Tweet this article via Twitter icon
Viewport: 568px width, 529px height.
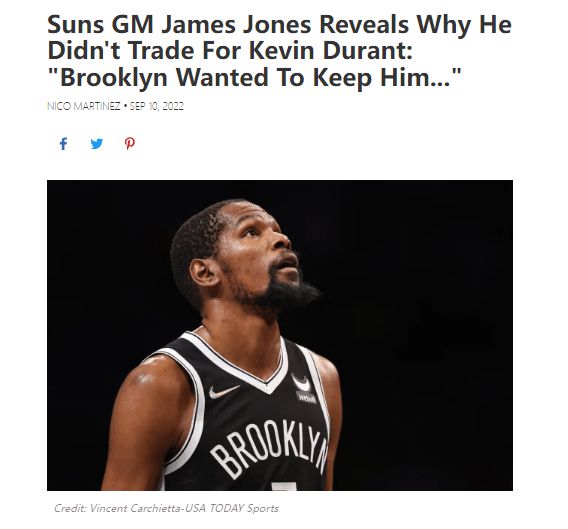coord(97,144)
